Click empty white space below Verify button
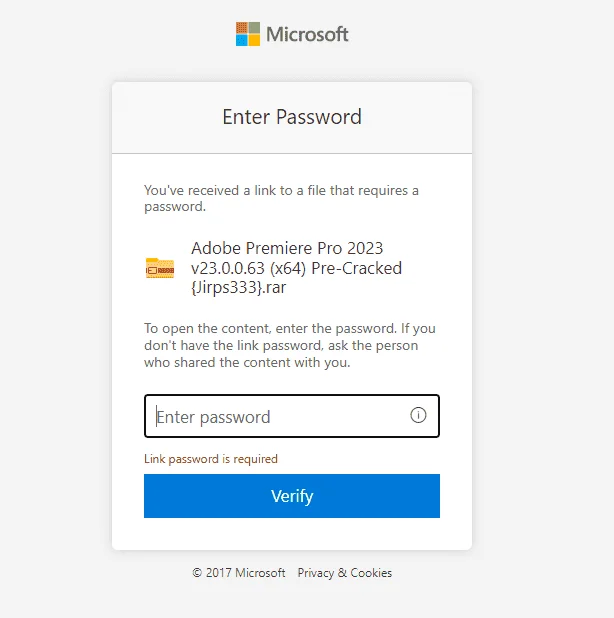Viewport: 614px width, 618px height. 292,534
